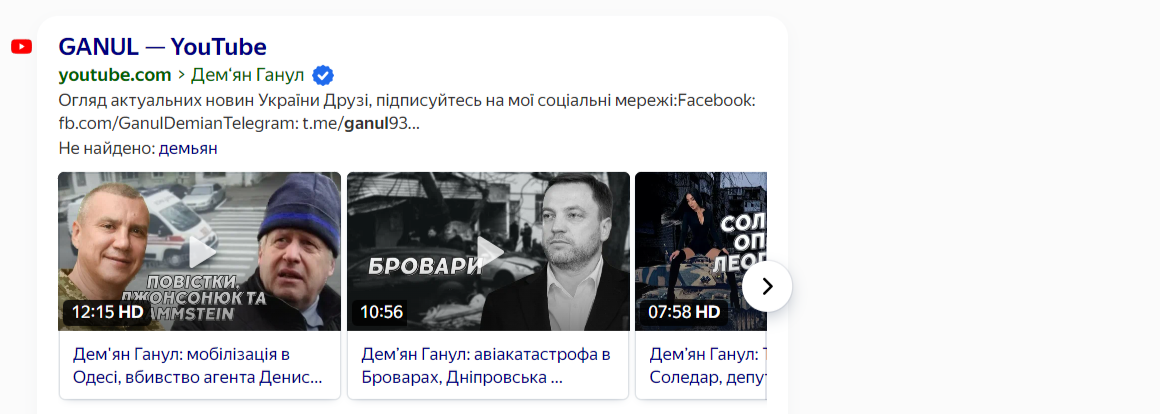Follow the green youtube.com domain link
1160x414 pixels.
[x=115, y=75]
